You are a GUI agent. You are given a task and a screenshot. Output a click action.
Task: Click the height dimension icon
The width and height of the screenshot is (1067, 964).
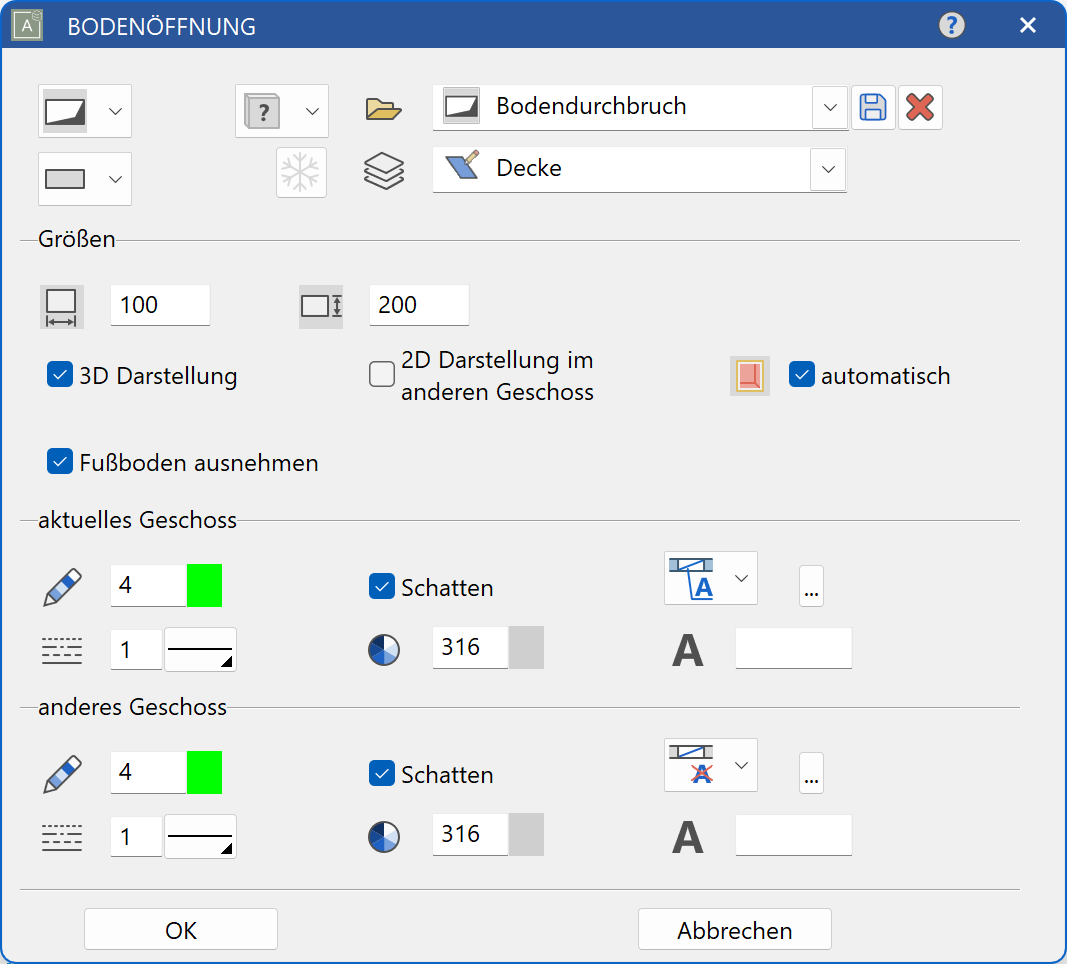click(x=321, y=307)
